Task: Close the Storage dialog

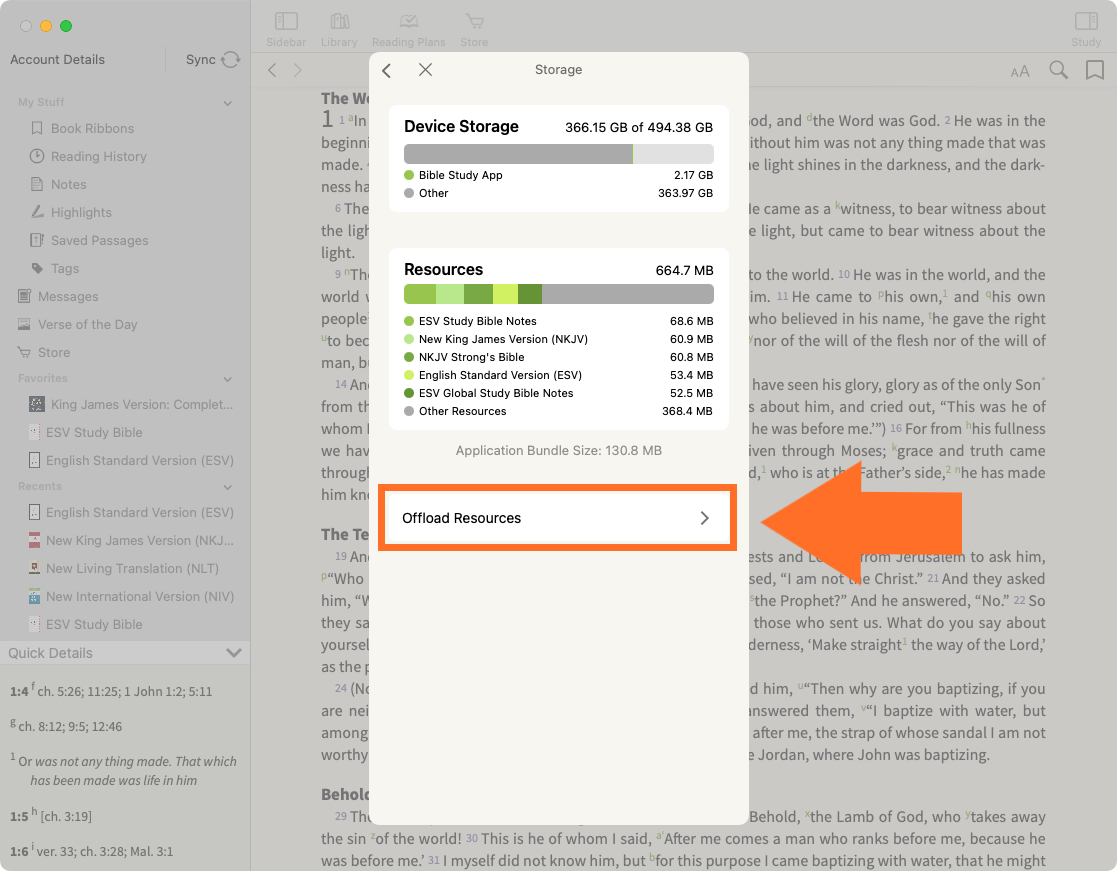Action: [425, 69]
